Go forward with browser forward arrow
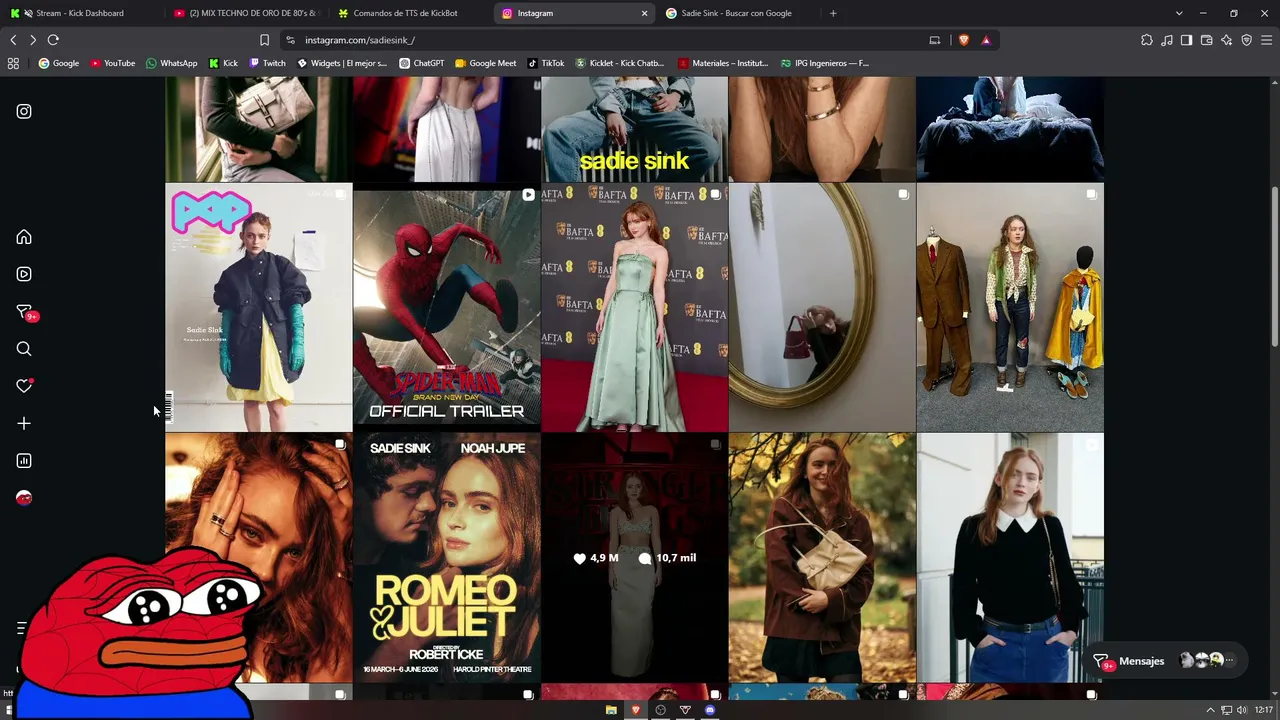The image size is (1280, 720). coord(33,40)
